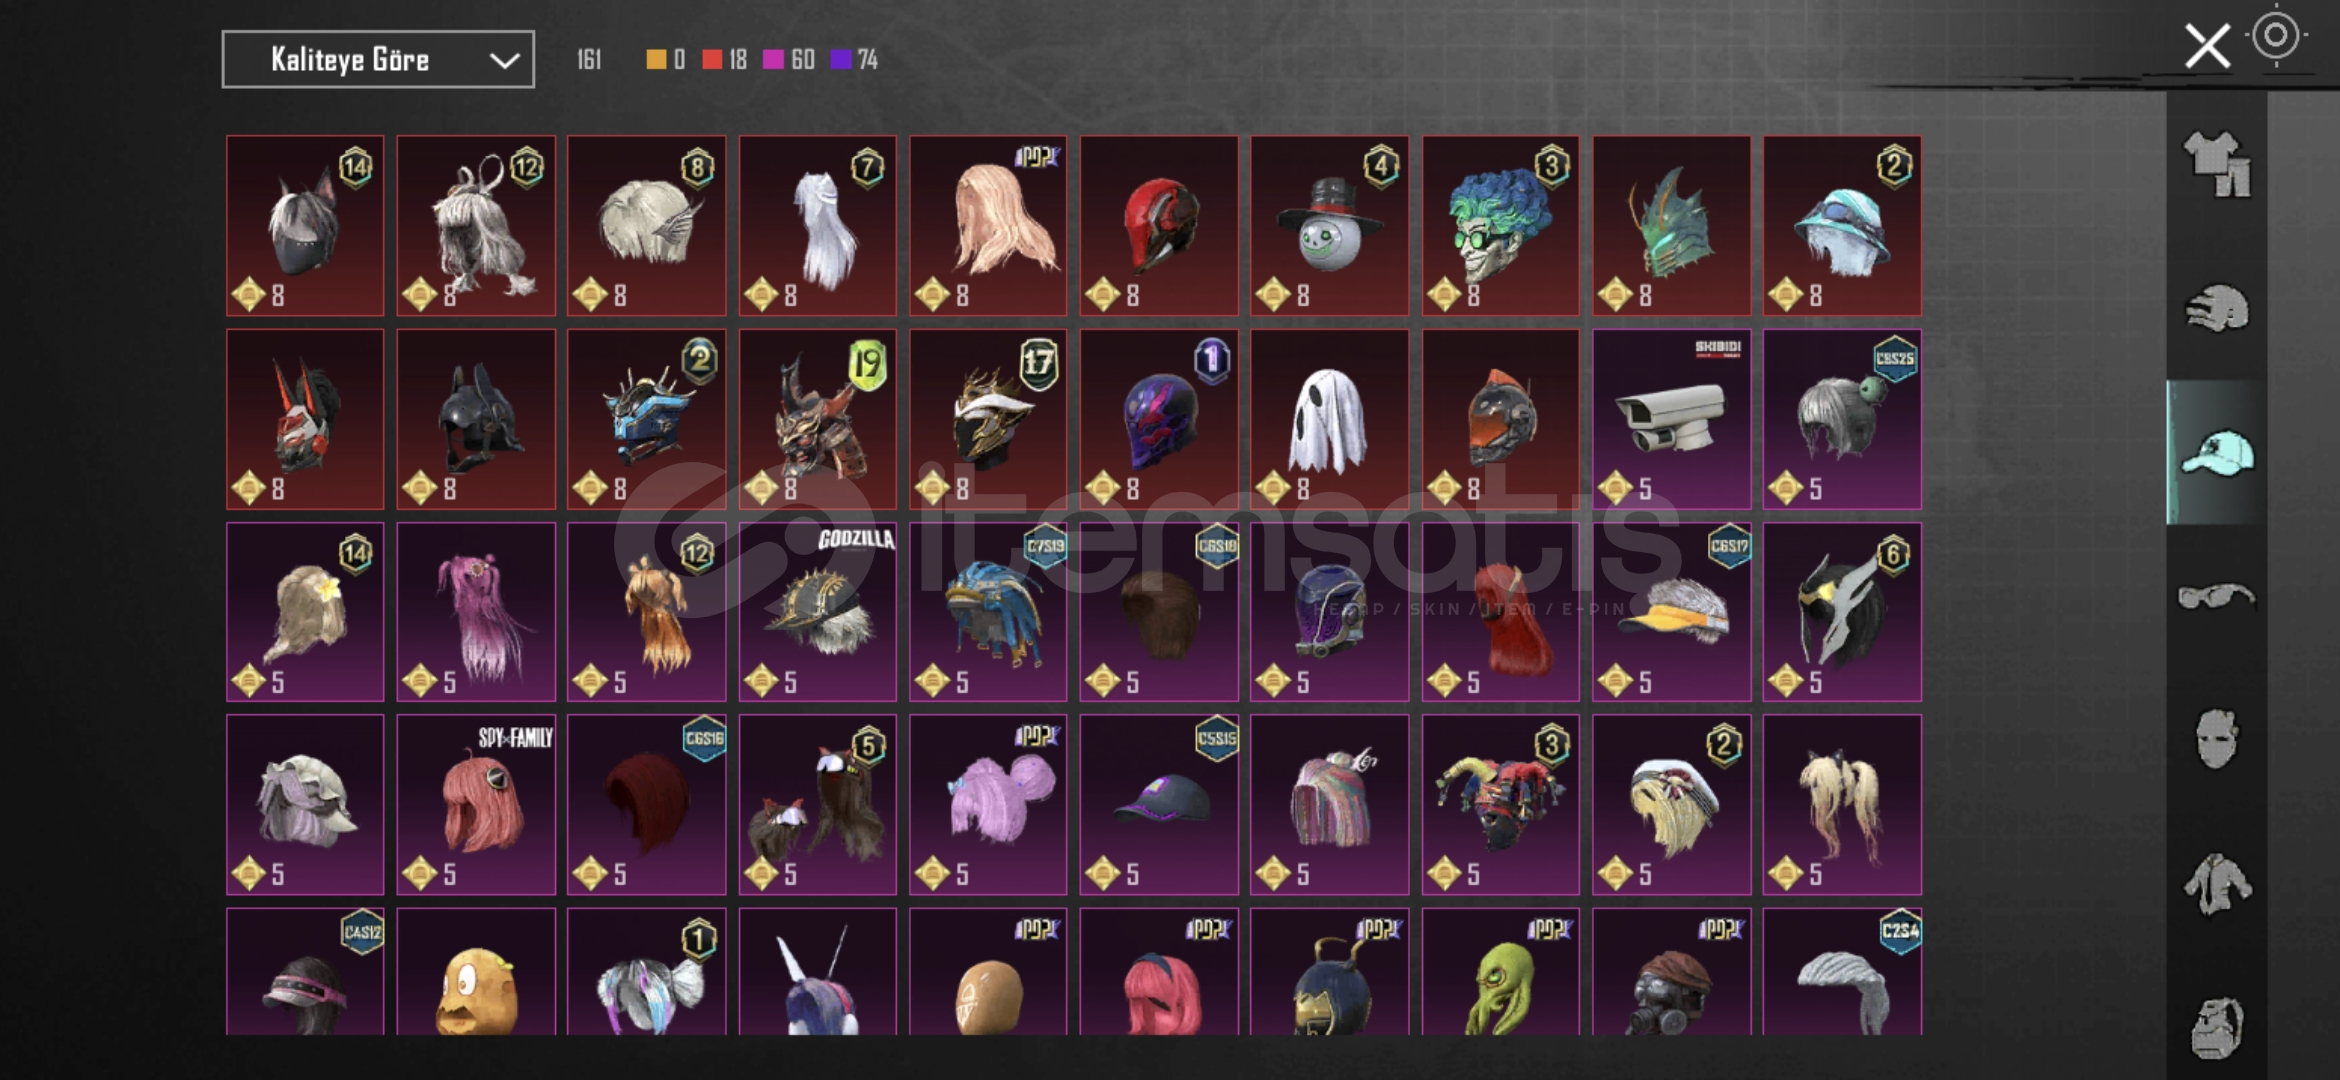Click the target settings icon top right
The height and width of the screenshot is (1080, 2340).
pyautogui.click(x=2276, y=36)
